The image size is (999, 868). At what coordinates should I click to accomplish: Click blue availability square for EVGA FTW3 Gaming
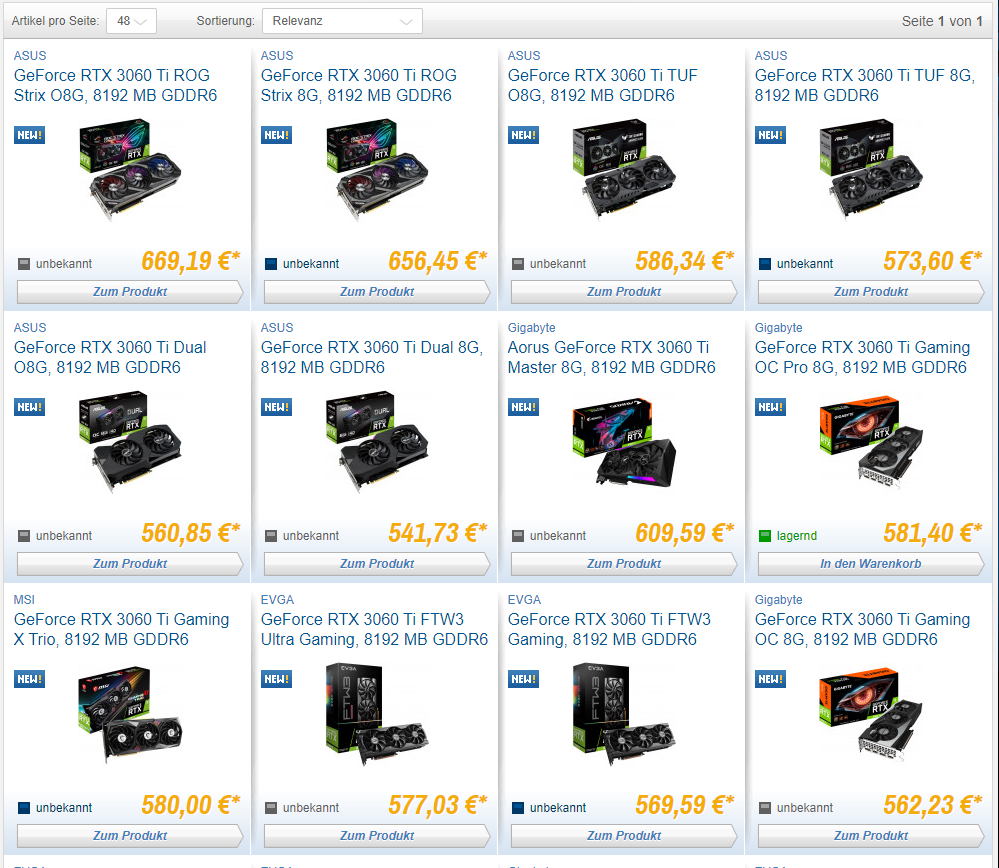(x=518, y=808)
